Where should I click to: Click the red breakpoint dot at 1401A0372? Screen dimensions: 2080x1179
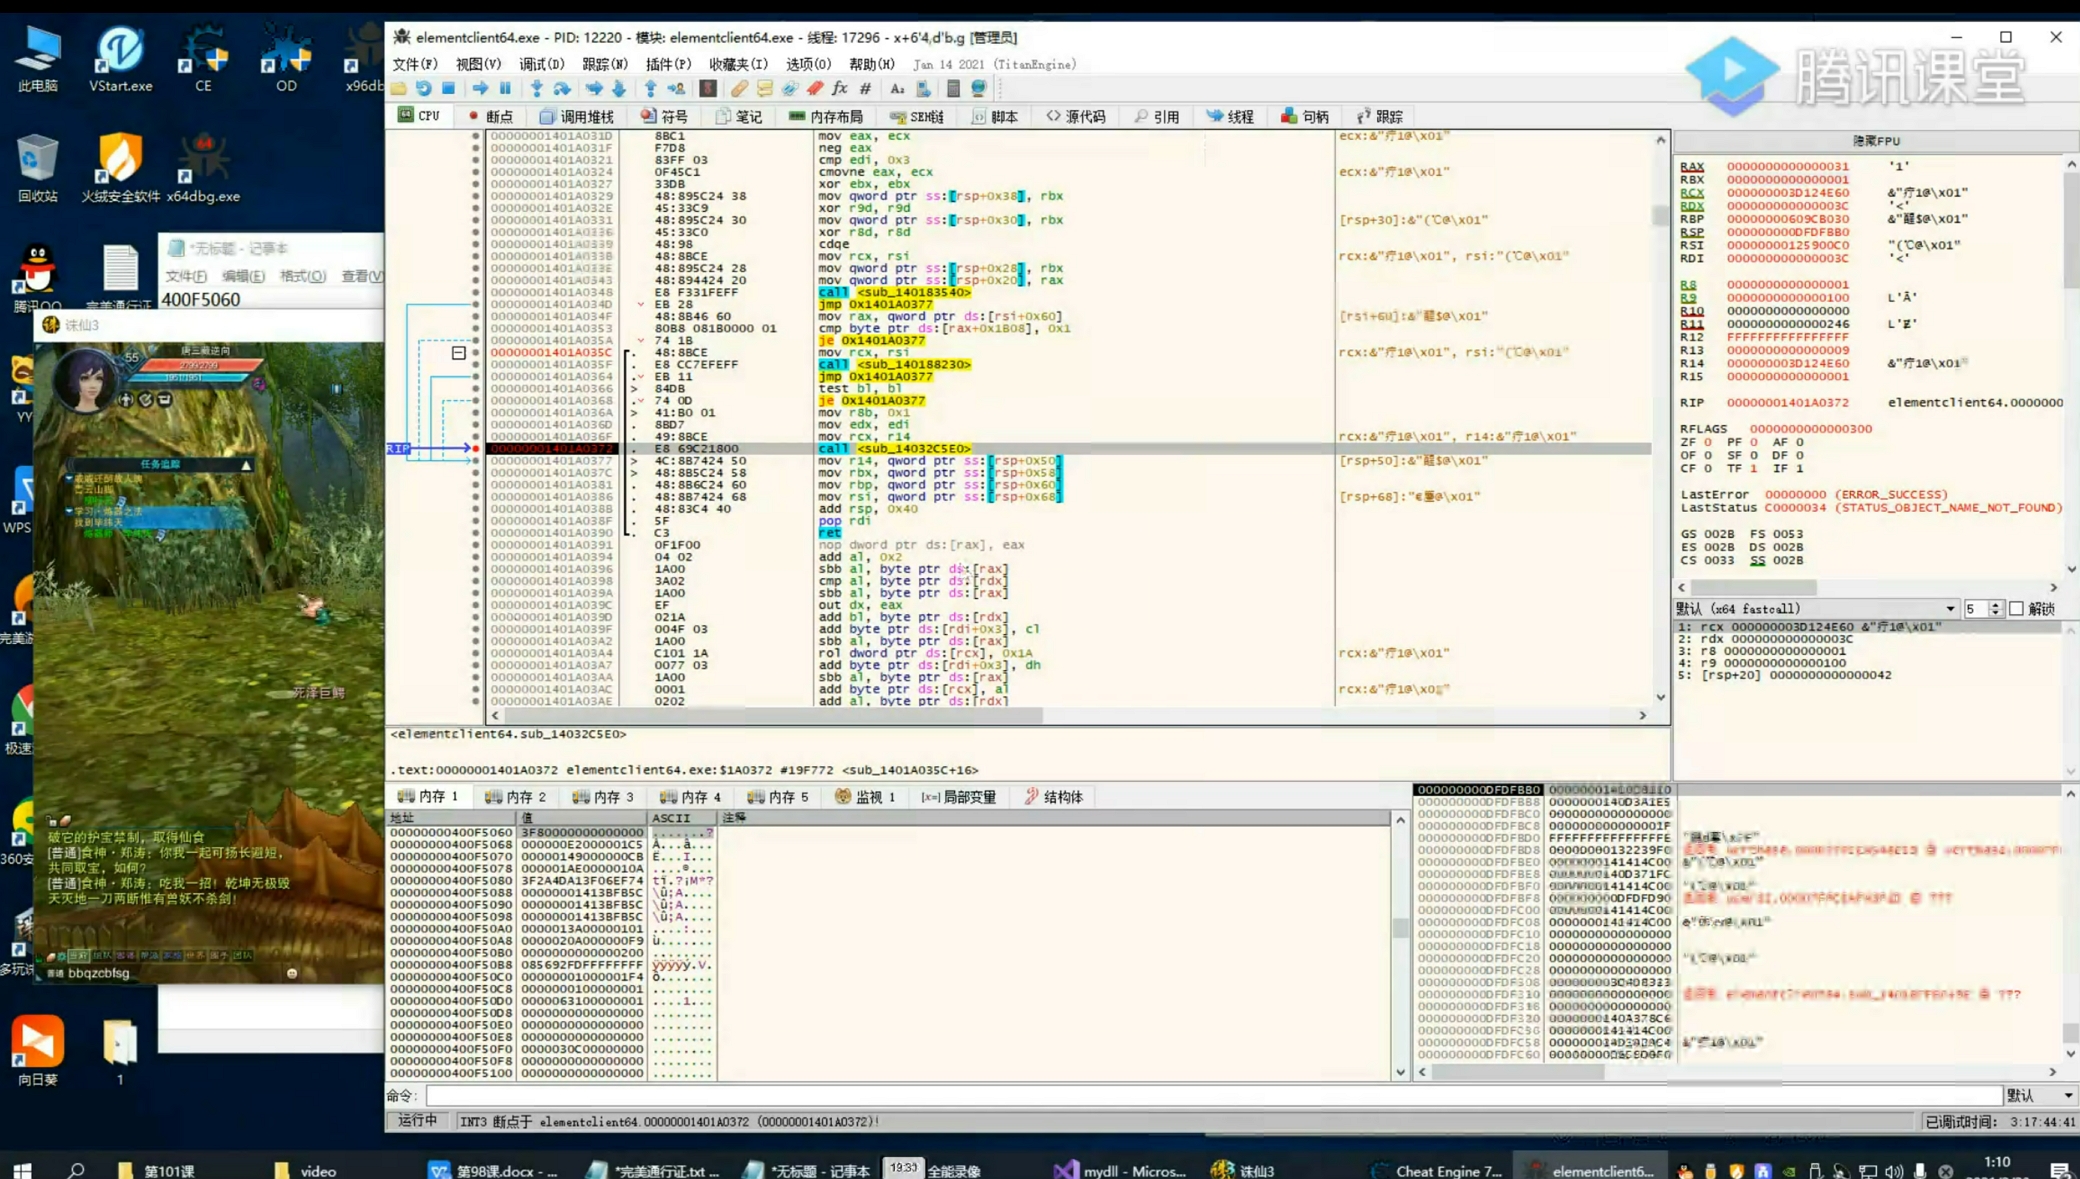click(x=478, y=448)
